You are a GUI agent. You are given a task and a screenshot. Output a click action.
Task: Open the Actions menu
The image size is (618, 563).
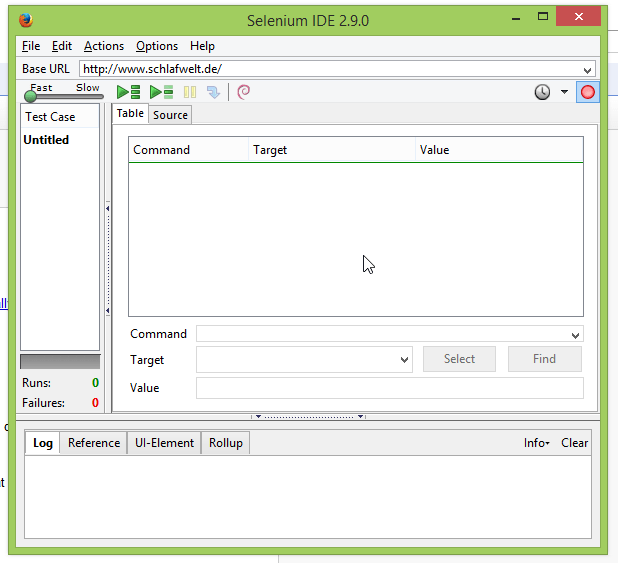click(104, 46)
